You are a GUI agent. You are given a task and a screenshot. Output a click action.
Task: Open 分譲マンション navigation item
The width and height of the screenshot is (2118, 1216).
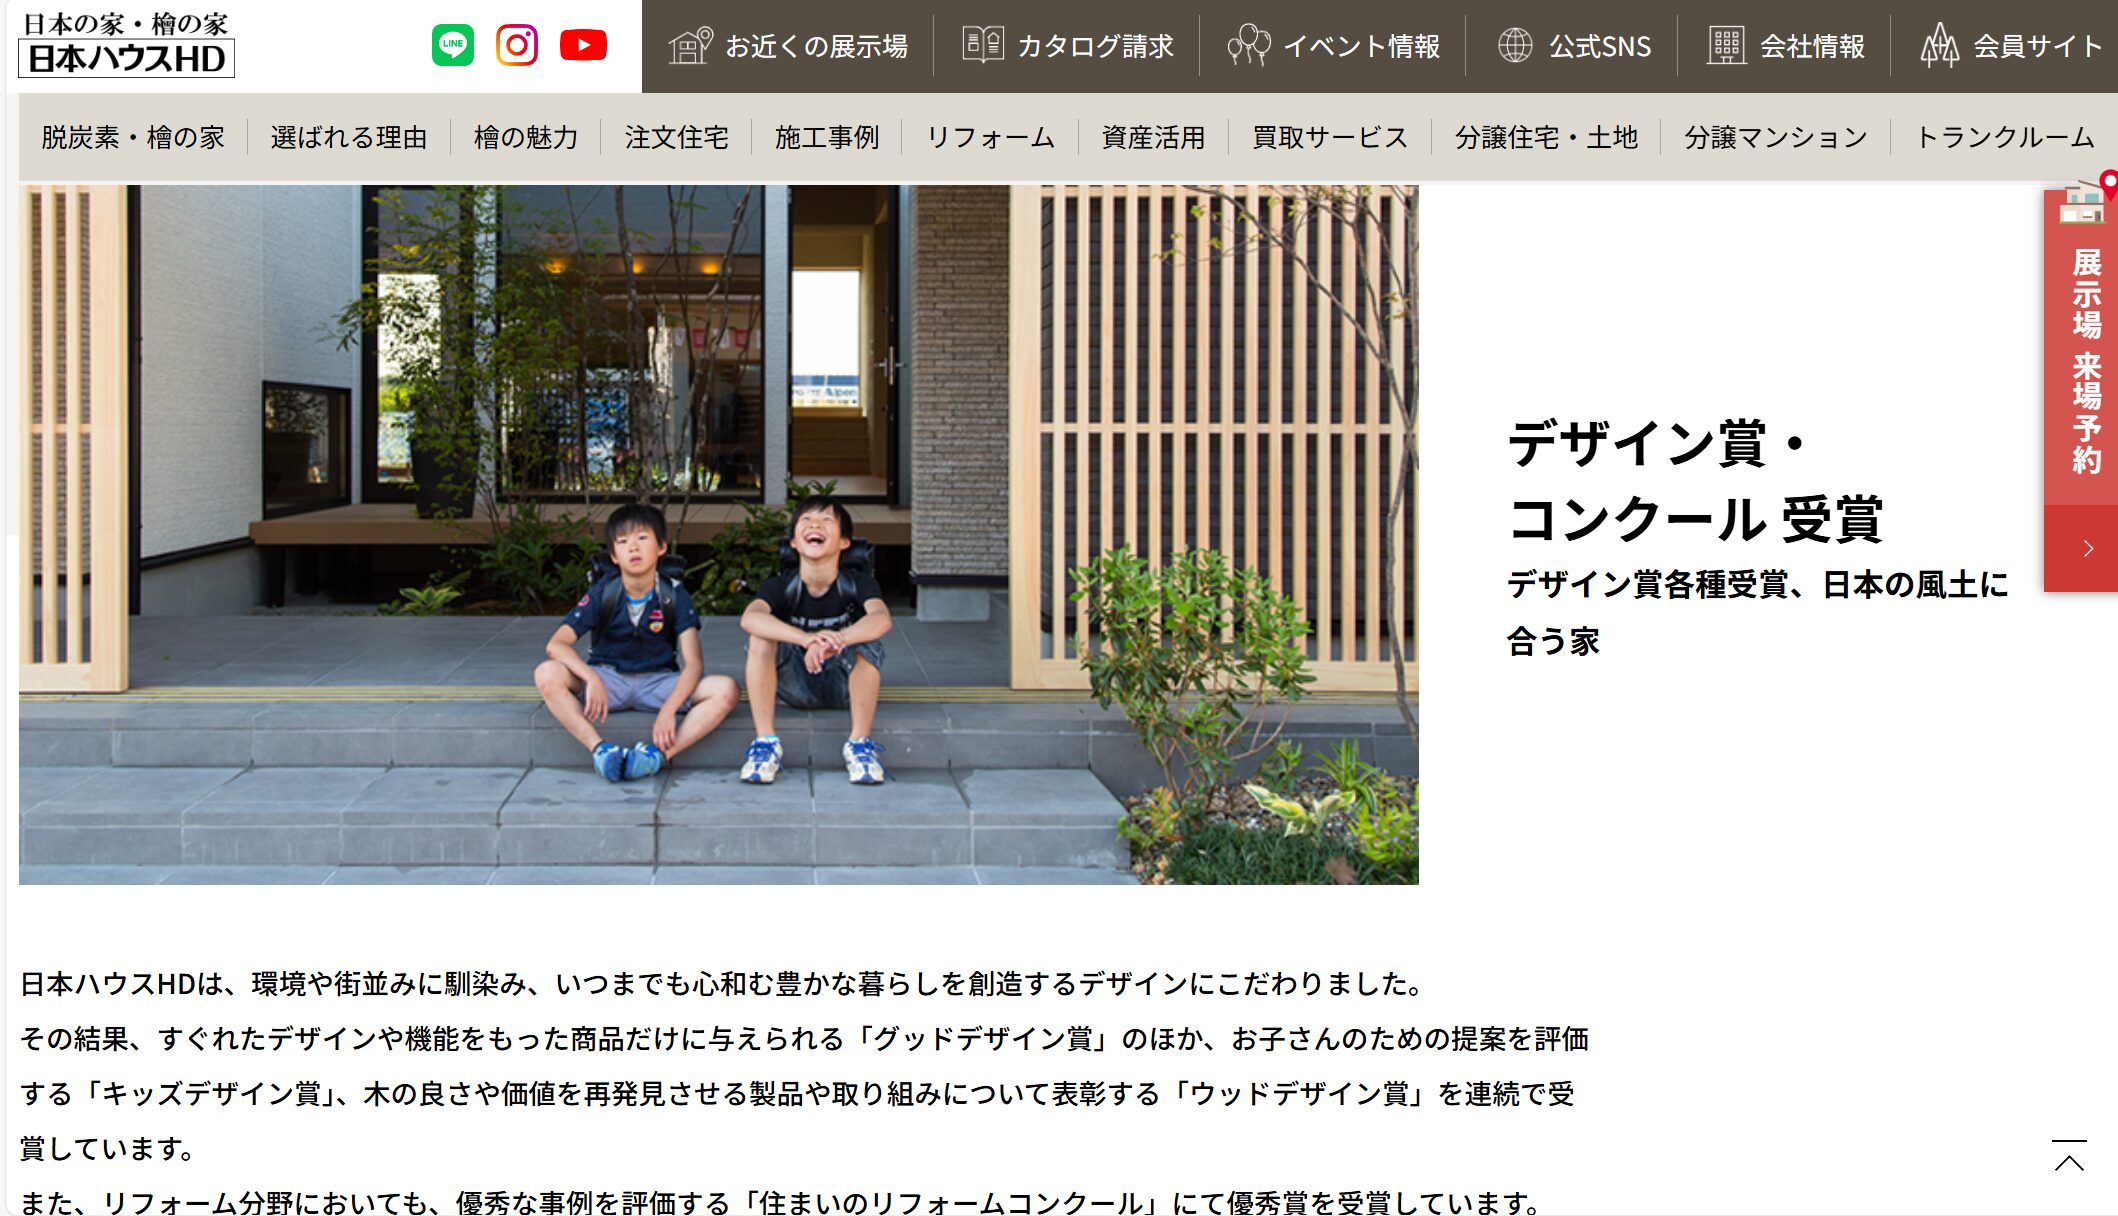point(1775,137)
